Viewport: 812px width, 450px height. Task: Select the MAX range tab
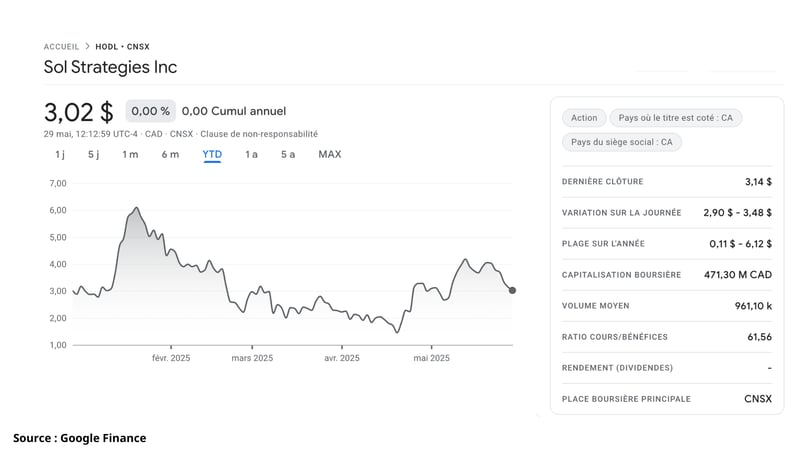[329, 154]
